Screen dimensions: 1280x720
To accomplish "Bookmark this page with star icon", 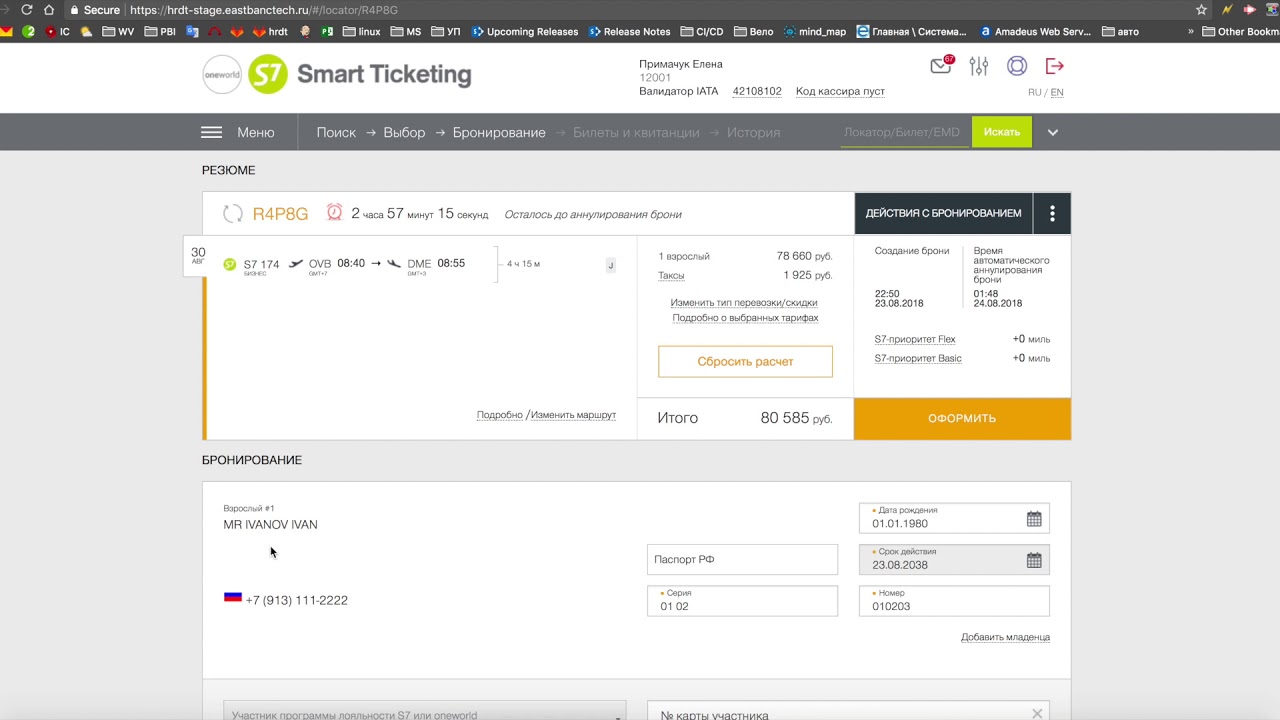I will [1201, 10].
